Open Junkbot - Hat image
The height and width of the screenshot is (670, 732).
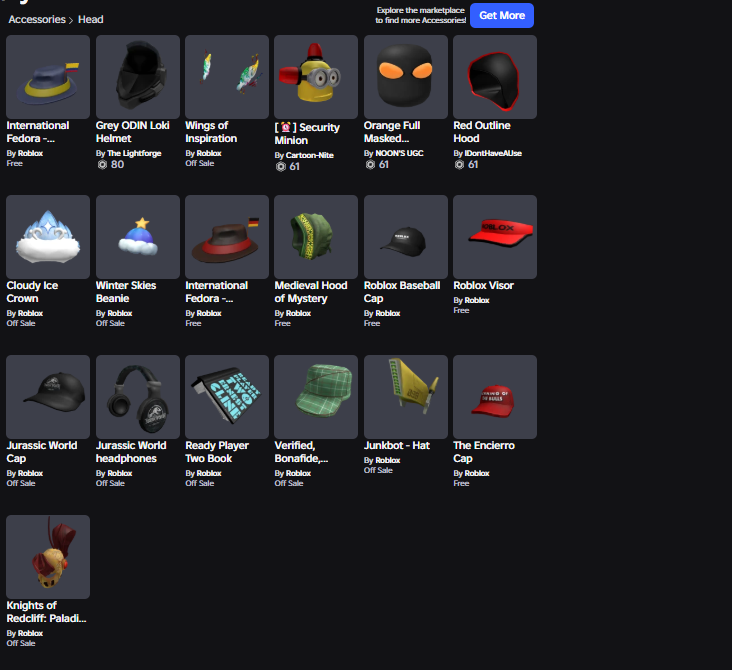[x=406, y=397]
